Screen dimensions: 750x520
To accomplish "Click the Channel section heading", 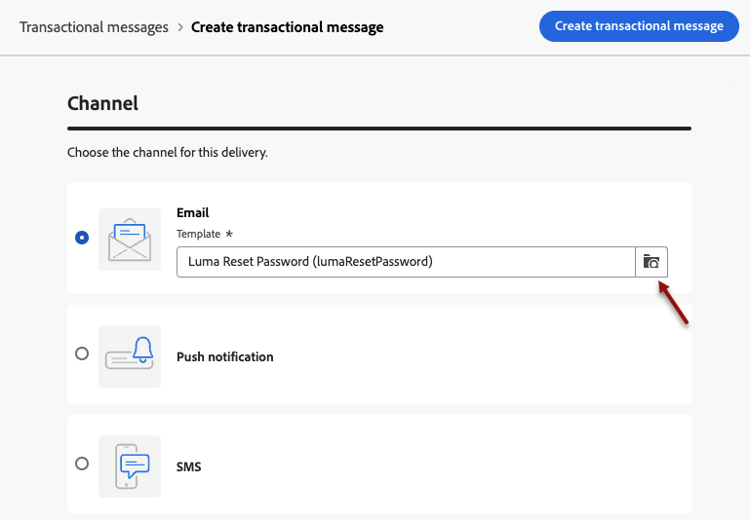I will pyautogui.click(x=102, y=103).
